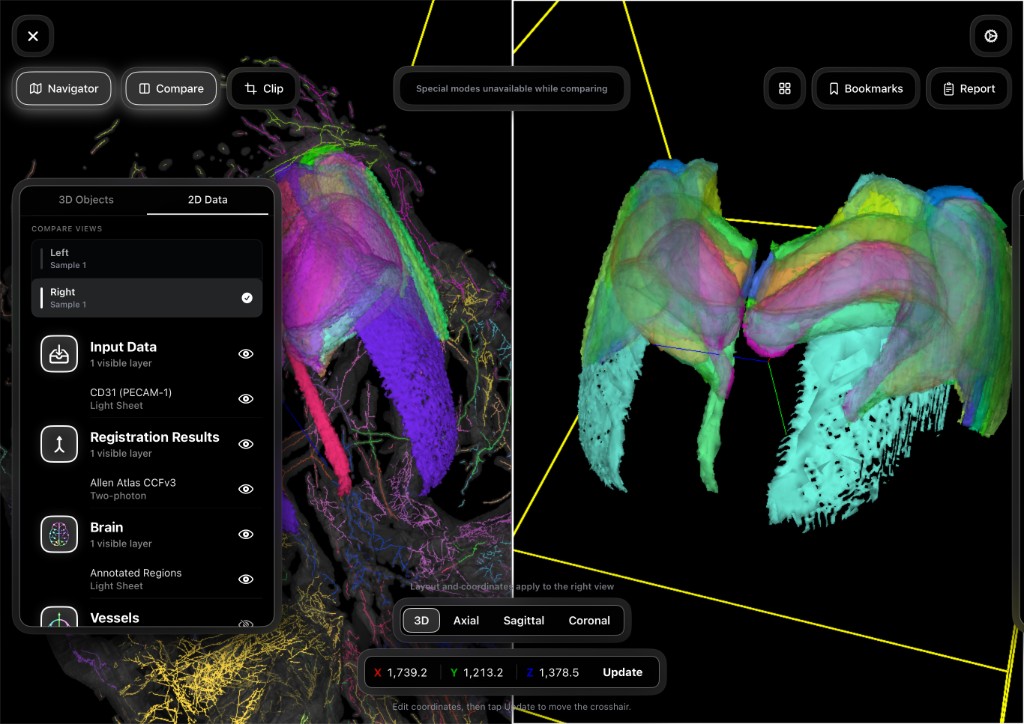Image resolution: width=1024 pixels, height=724 pixels.
Task: Select the Right compare view
Action: [147, 298]
